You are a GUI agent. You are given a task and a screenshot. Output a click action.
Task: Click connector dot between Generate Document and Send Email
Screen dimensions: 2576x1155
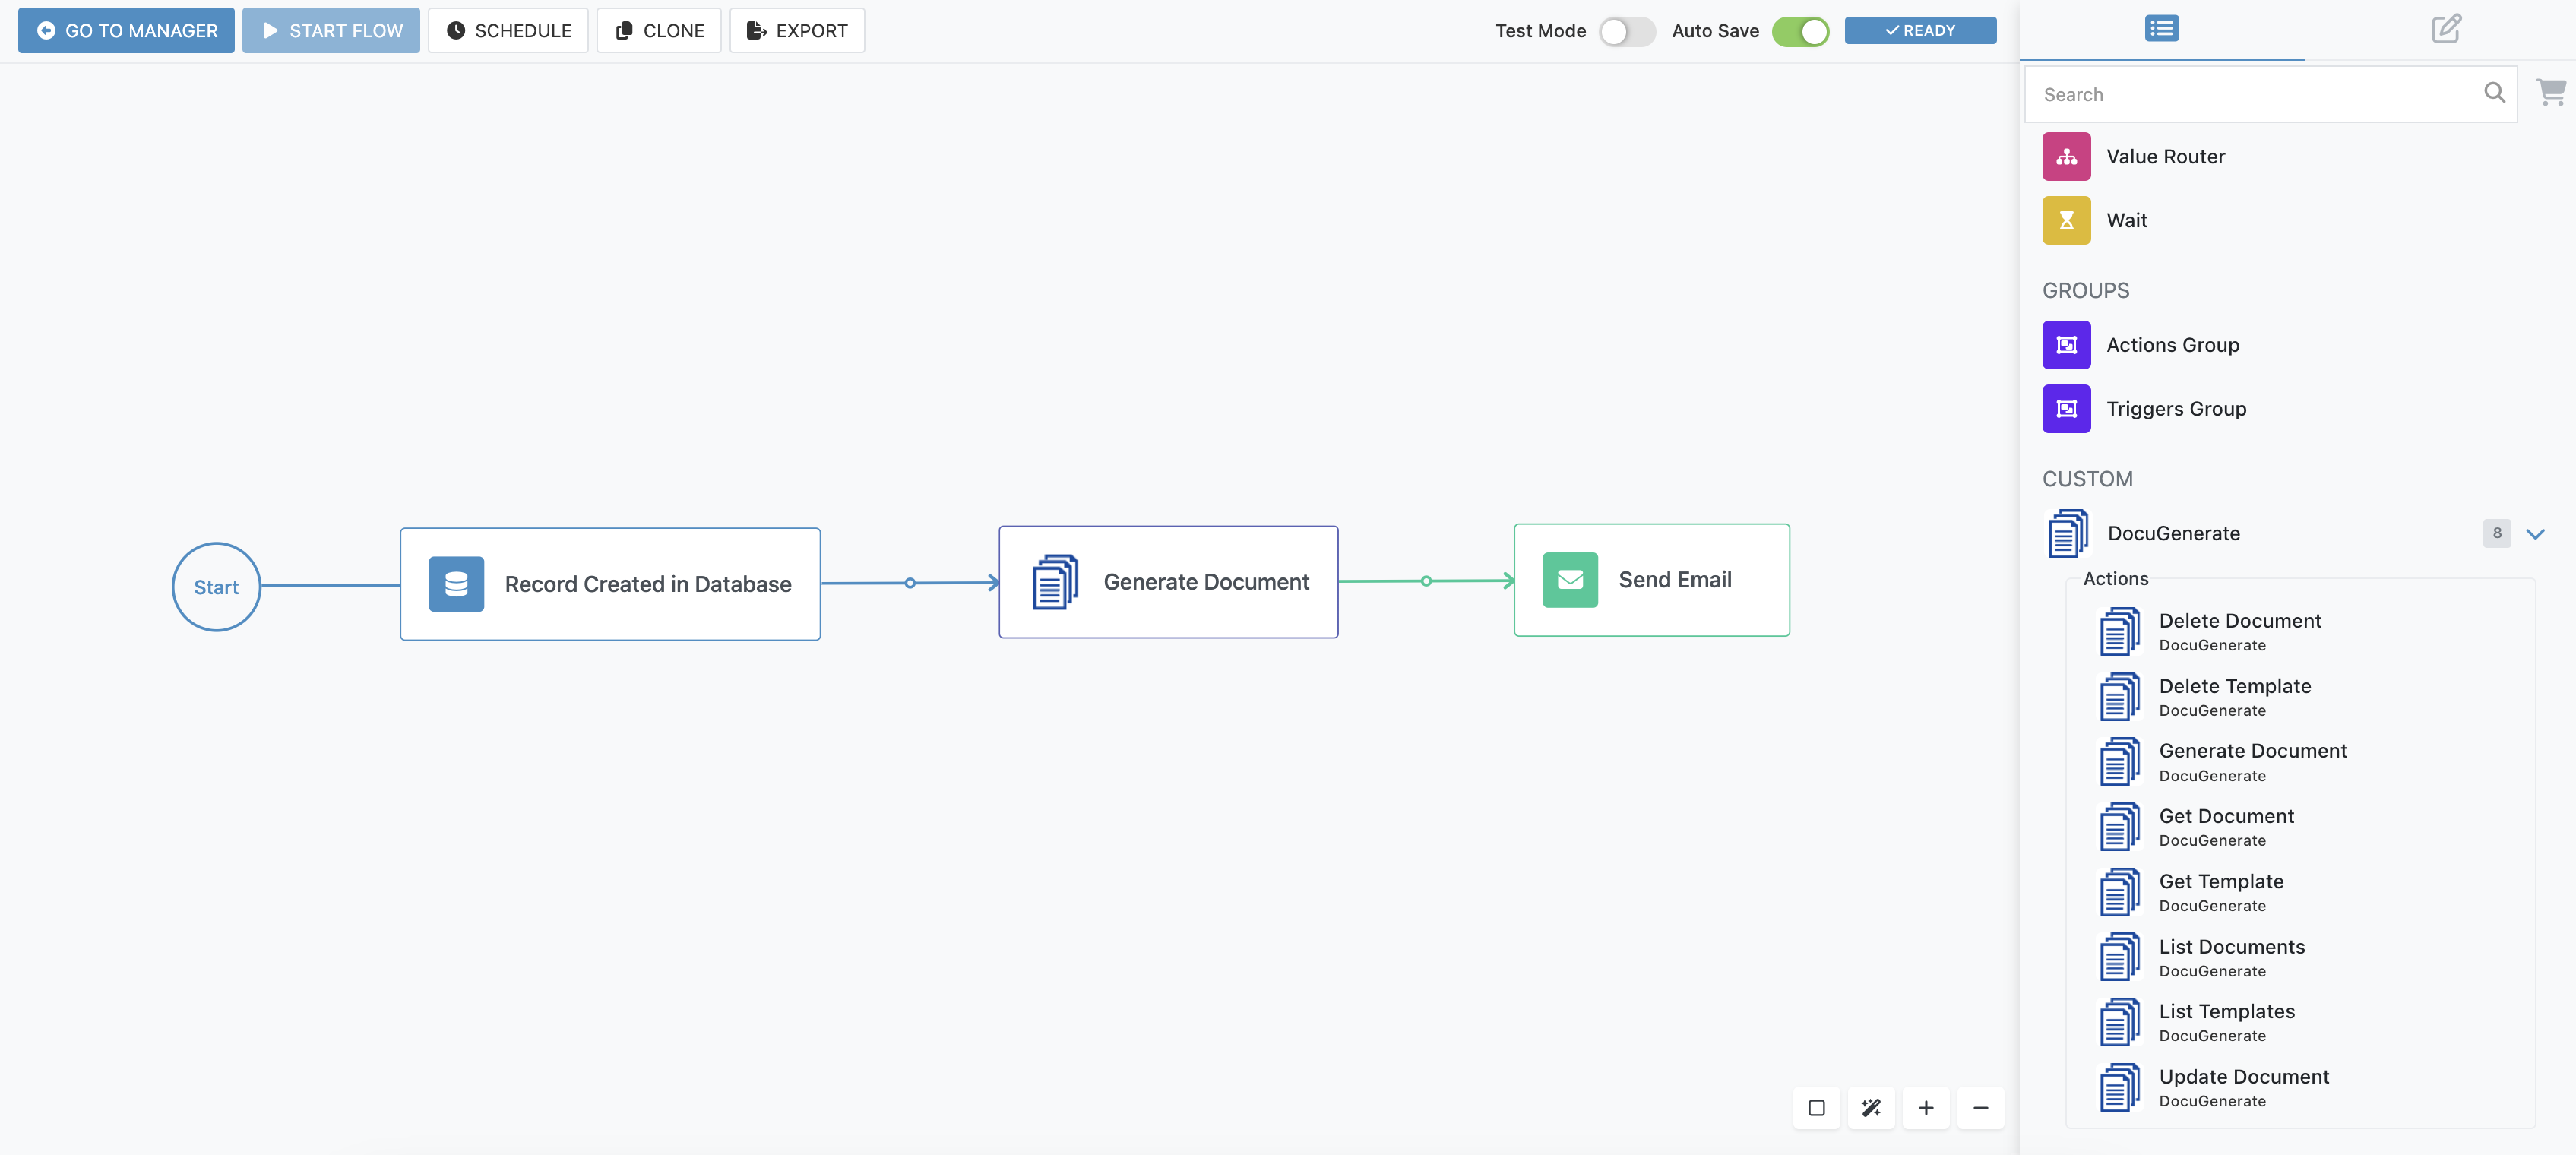[1426, 581]
